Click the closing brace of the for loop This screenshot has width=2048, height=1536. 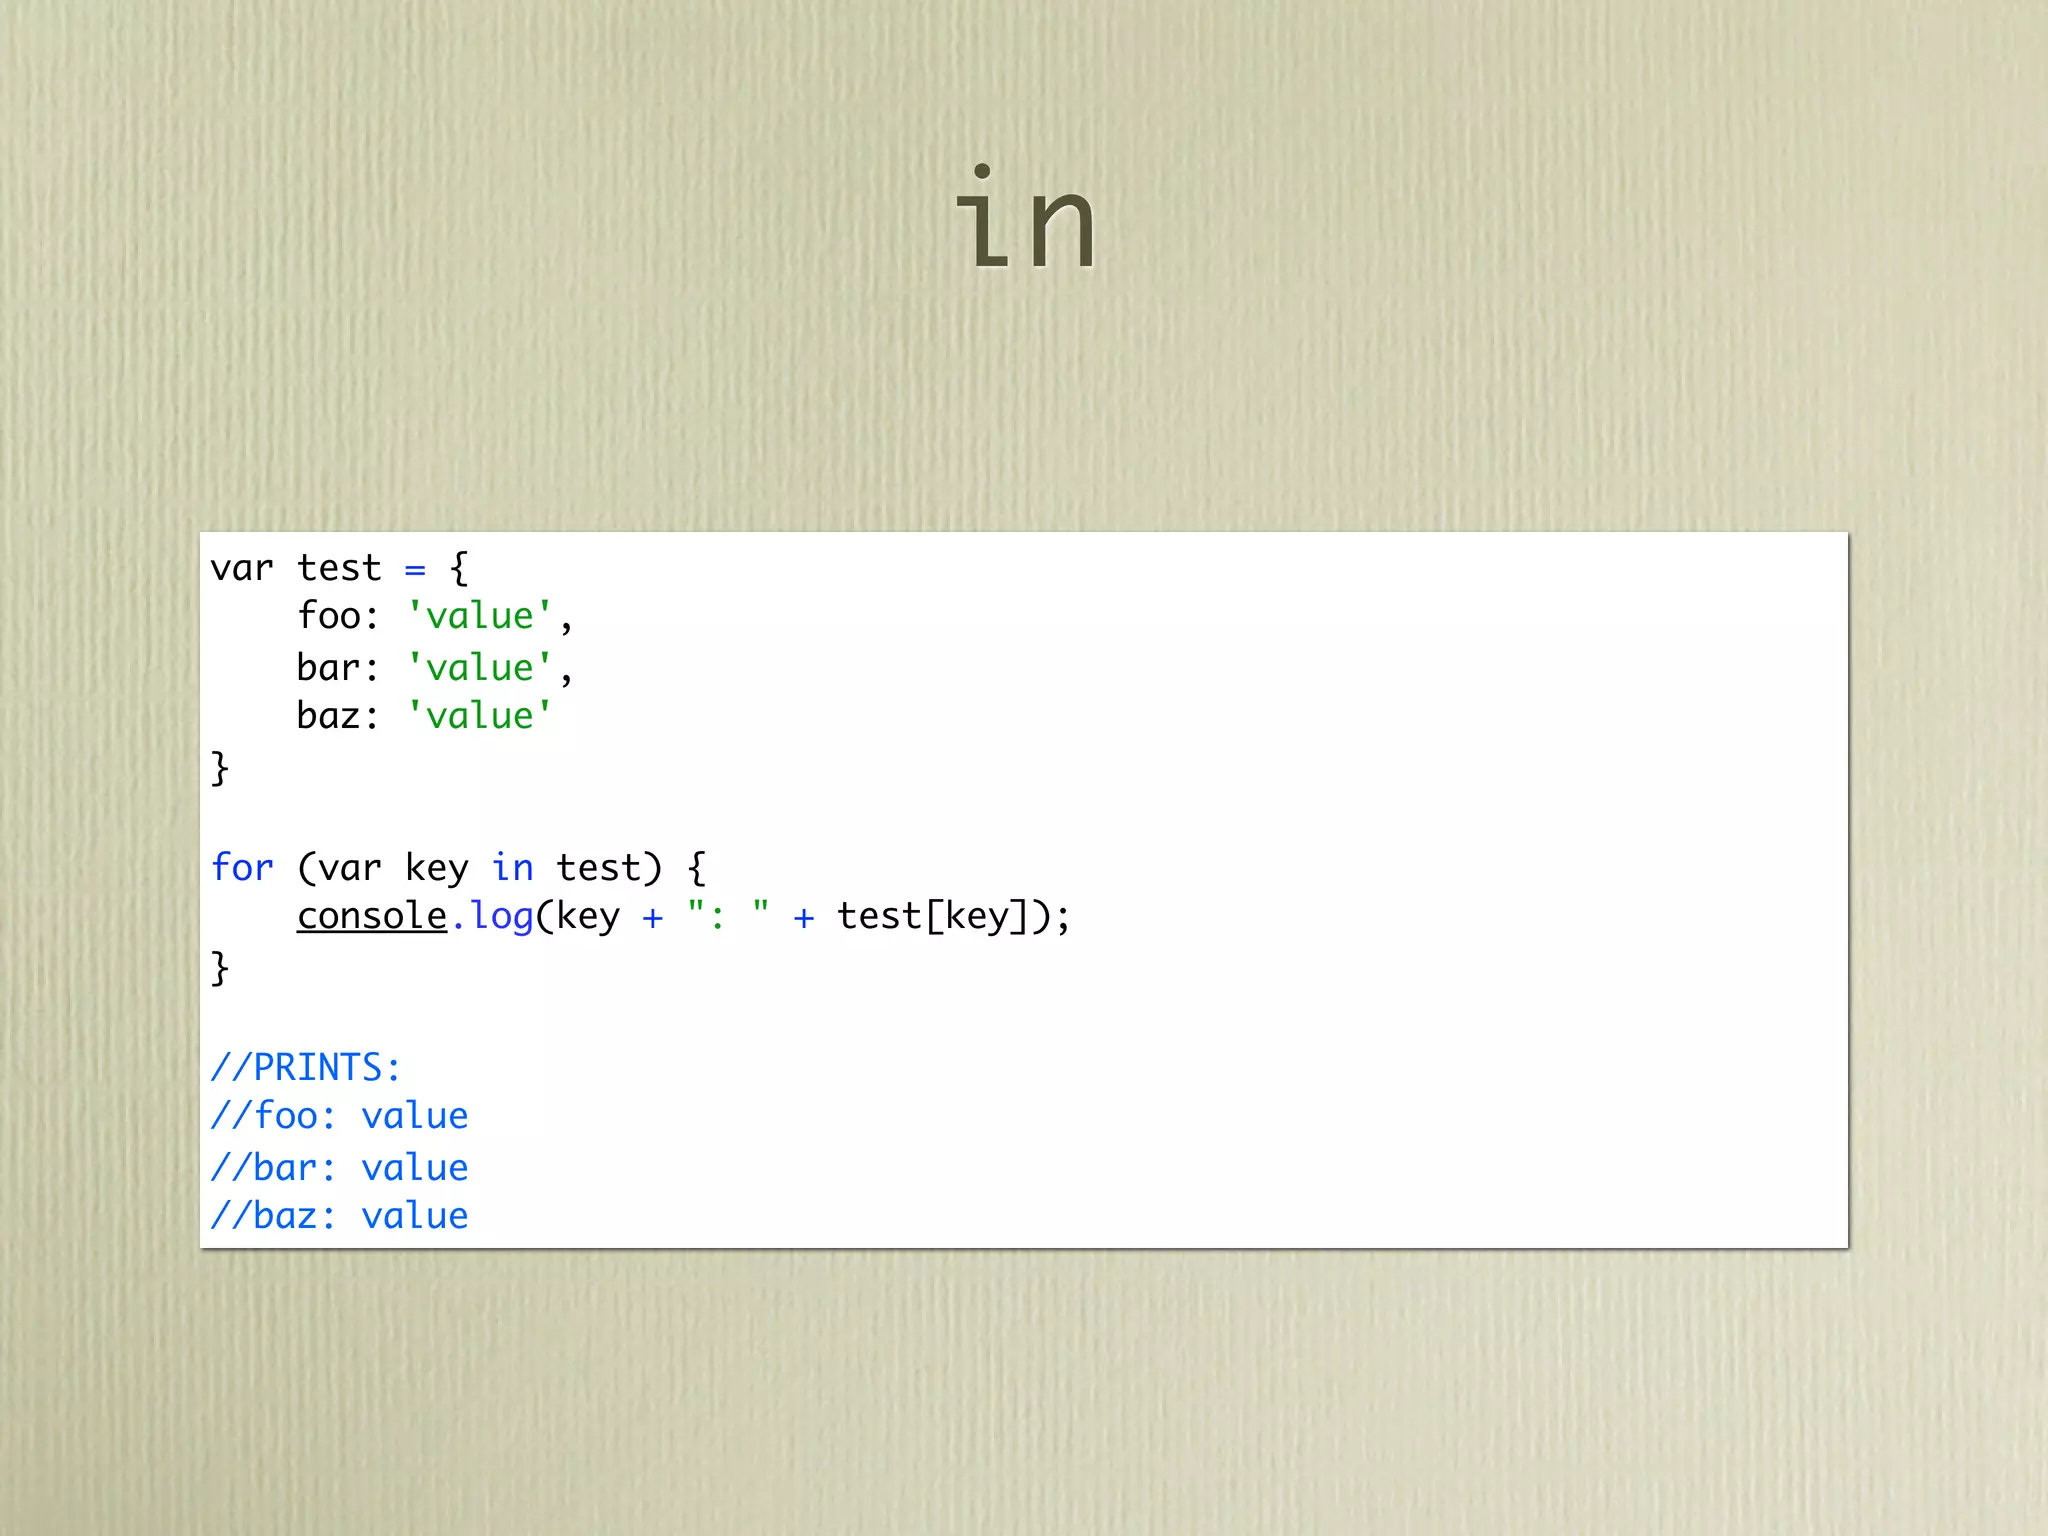click(220, 968)
